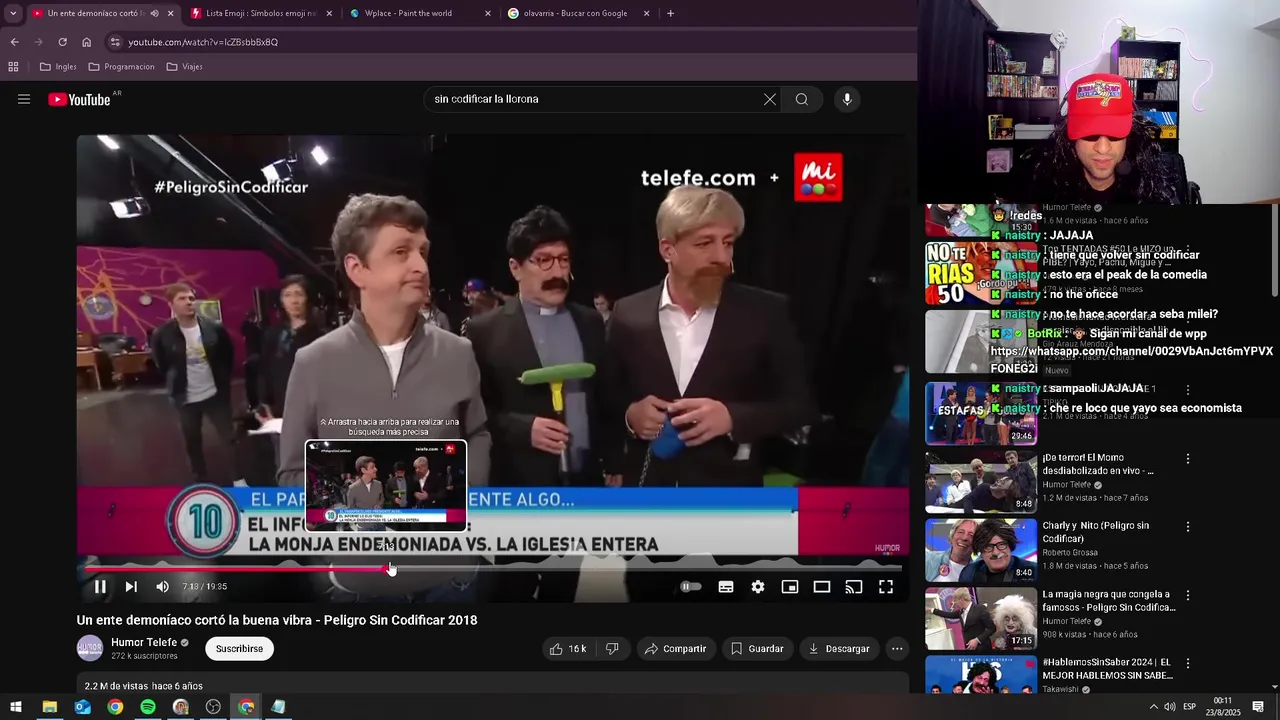
Task: Open the system volume tray icon
Action: pos(1170,707)
